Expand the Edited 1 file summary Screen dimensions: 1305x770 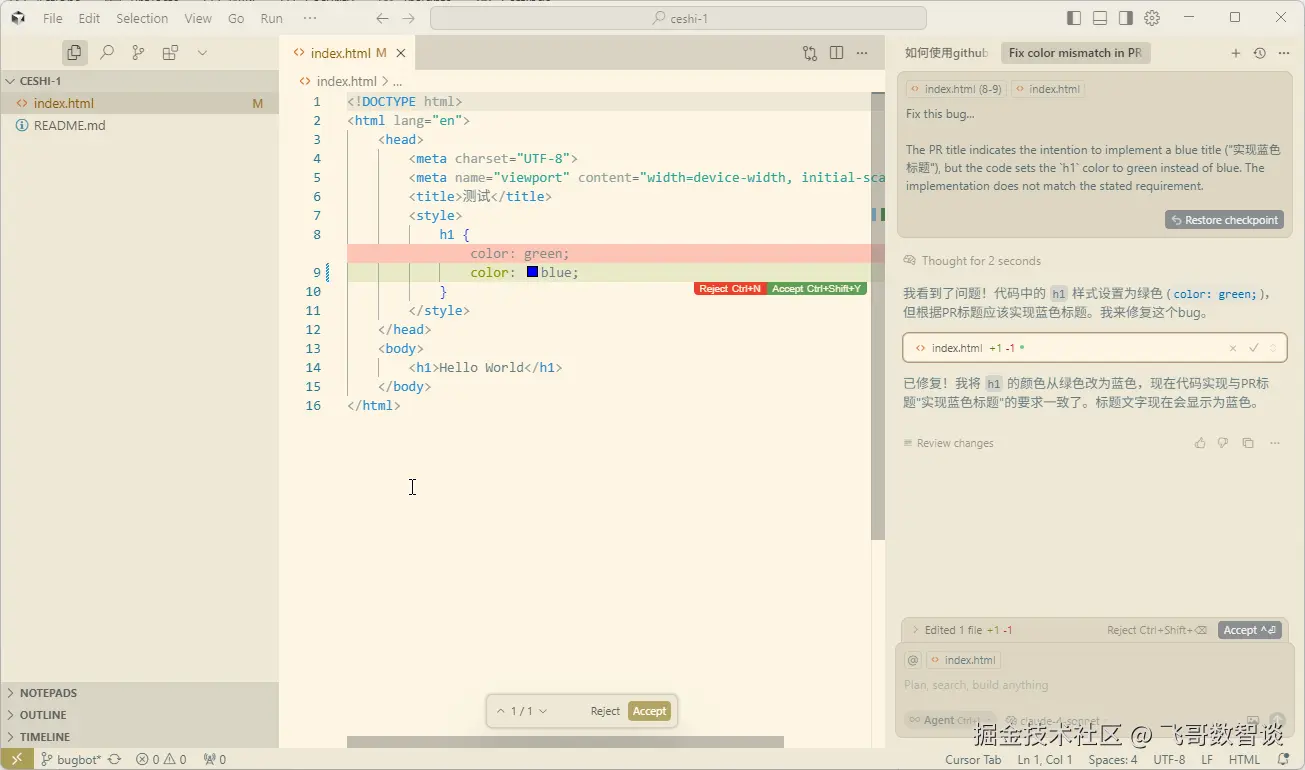(x=962, y=630)
